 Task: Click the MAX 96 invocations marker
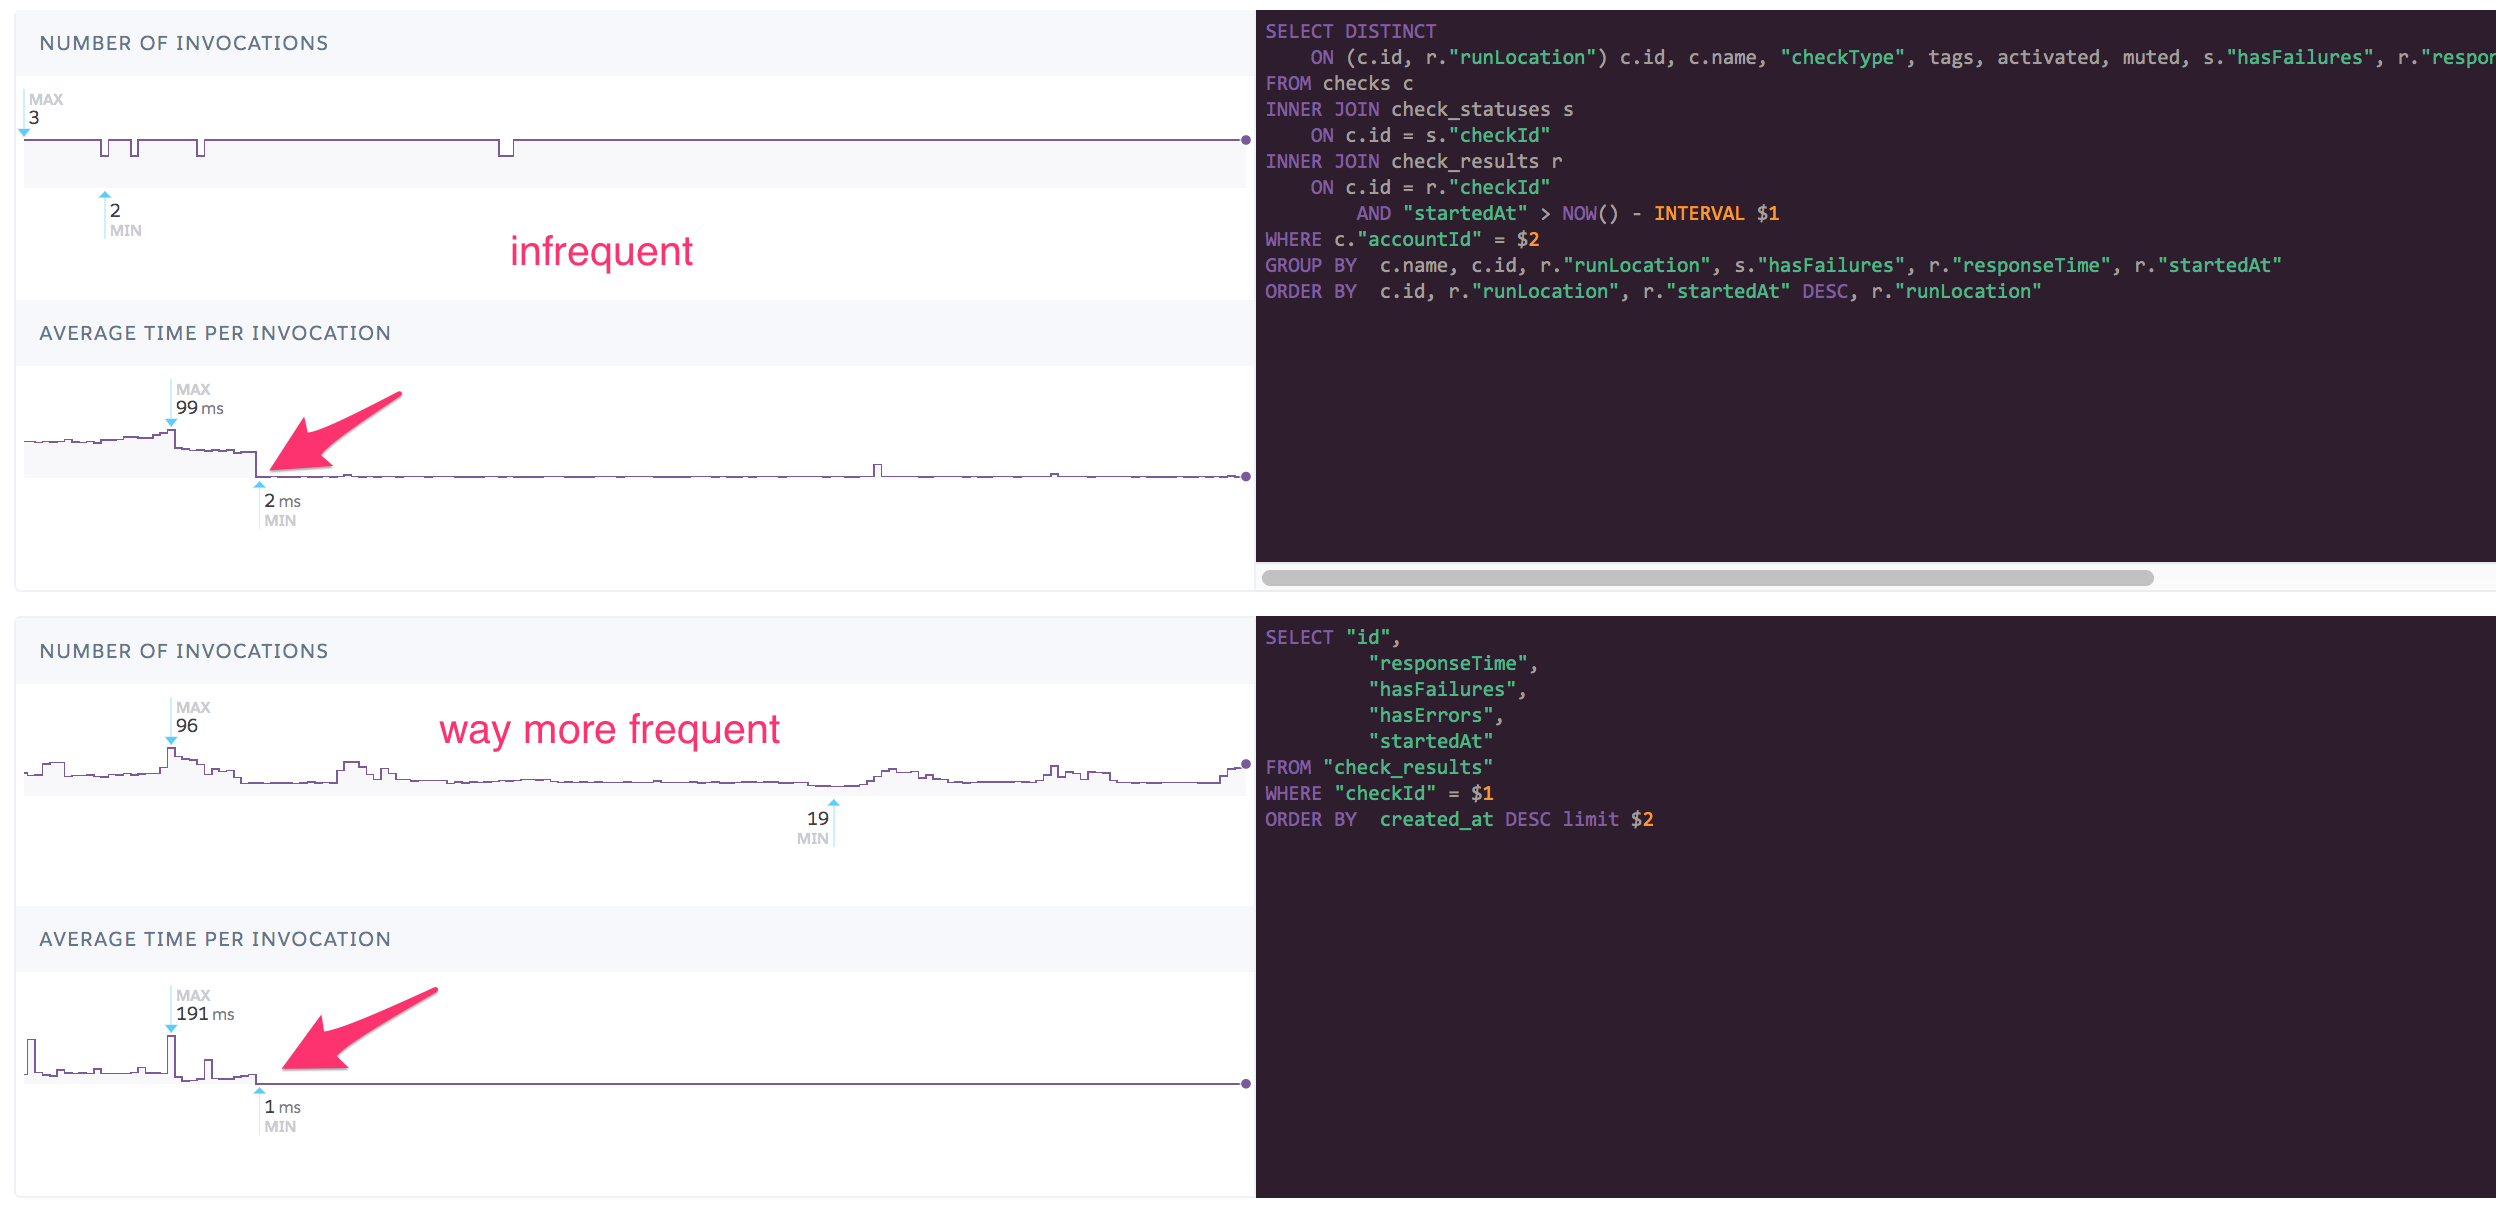coord(186,725)
